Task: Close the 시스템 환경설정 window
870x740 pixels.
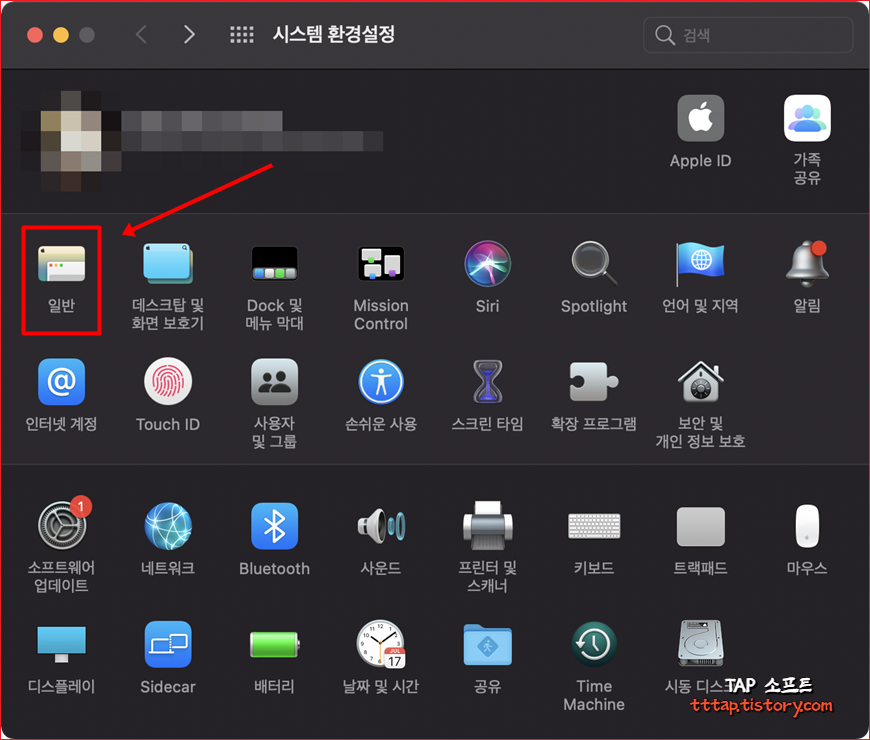Action: click(x=35, y=35)
